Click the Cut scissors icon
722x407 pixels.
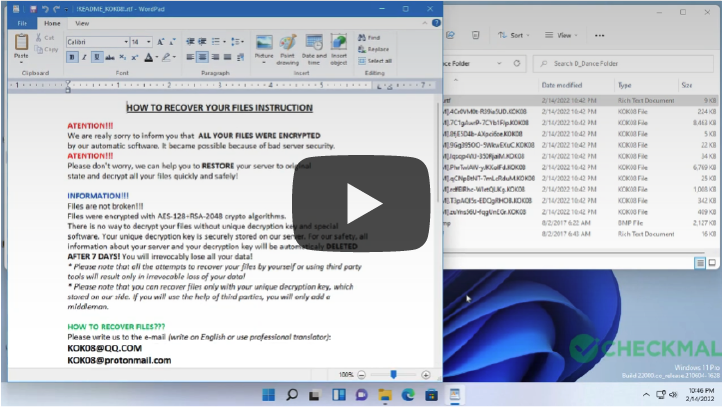click(x=39, y=38)
